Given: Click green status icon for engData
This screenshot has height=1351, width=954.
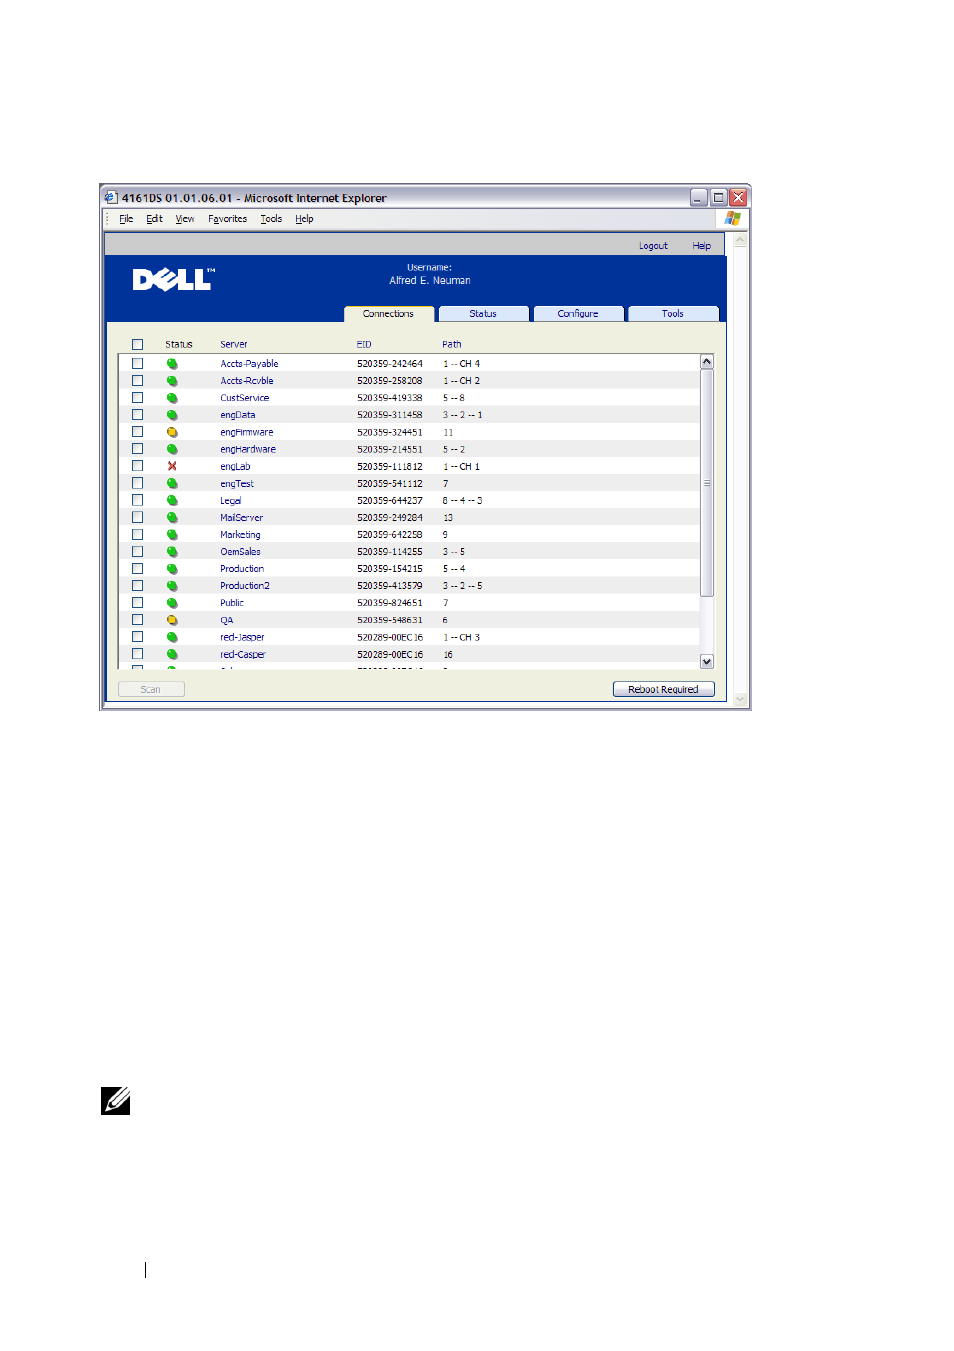Looking at the screenshot, I should click(172, 415).
